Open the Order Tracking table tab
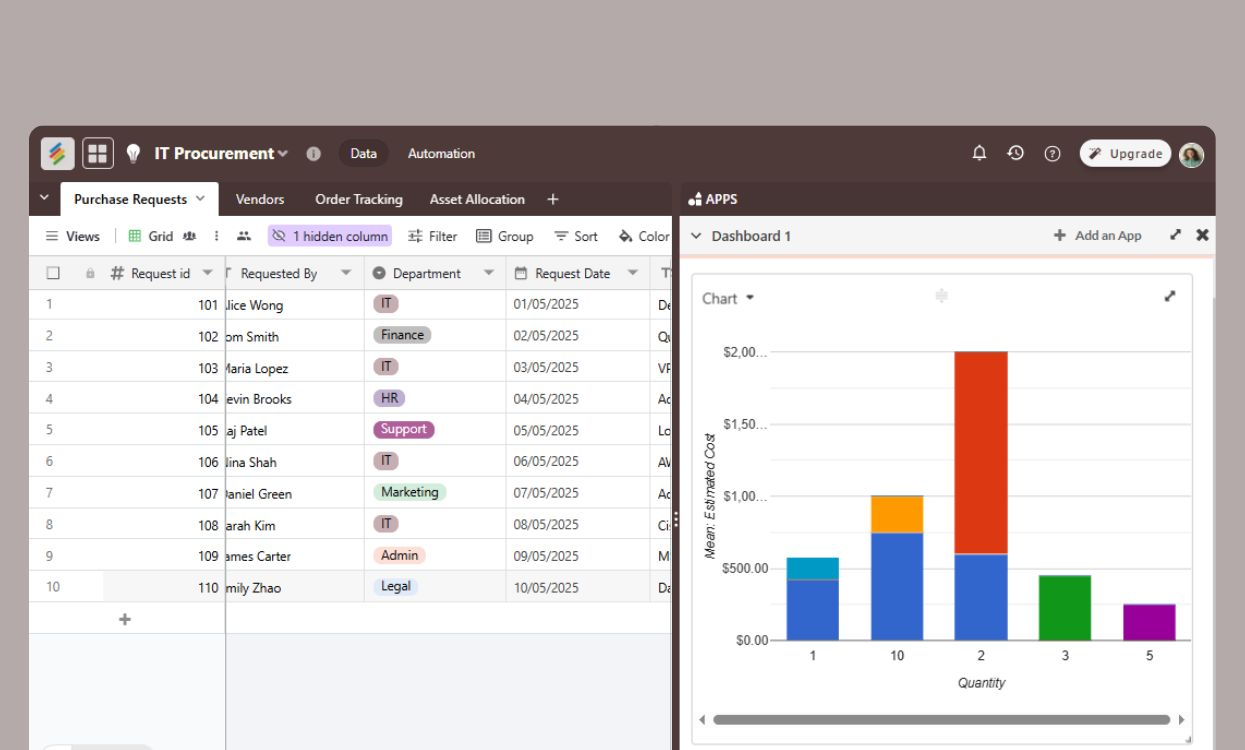 tap(359, 199)
